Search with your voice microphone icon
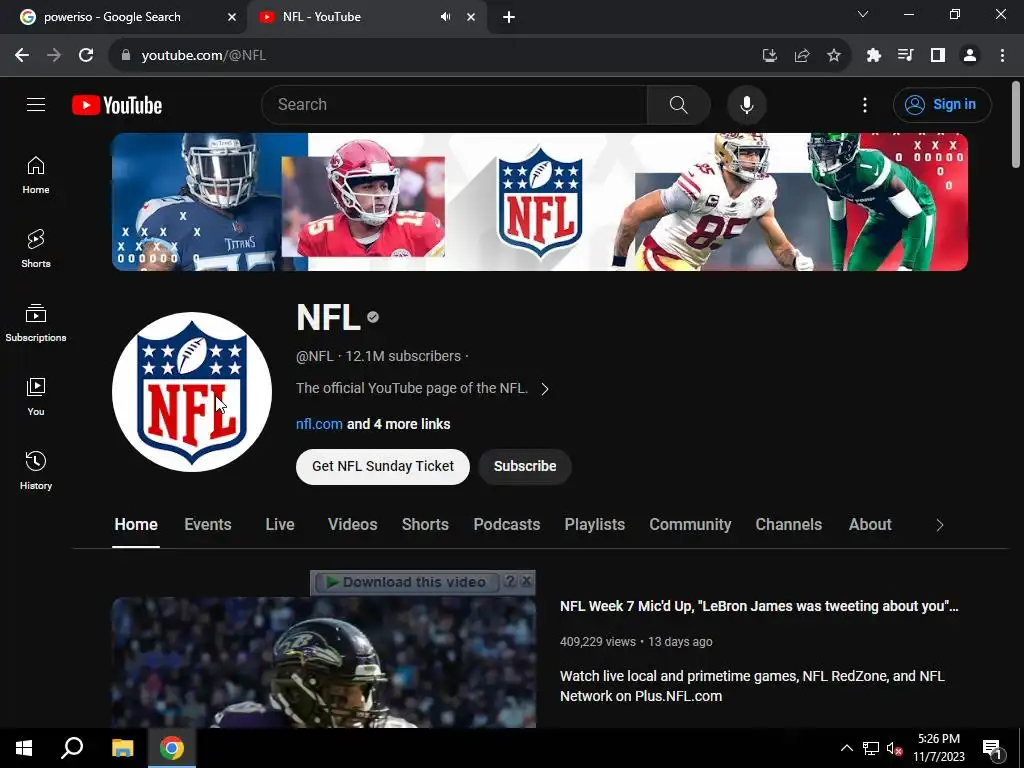Image resolution: width=1024 pixels, height=768 pixels. (746, 104)
